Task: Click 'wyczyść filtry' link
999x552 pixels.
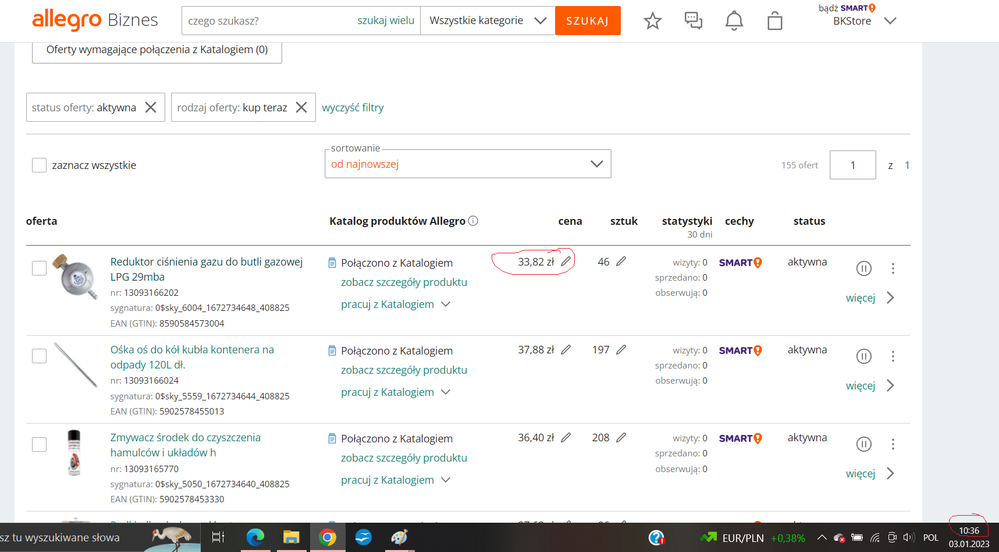Action: (352, 107)
